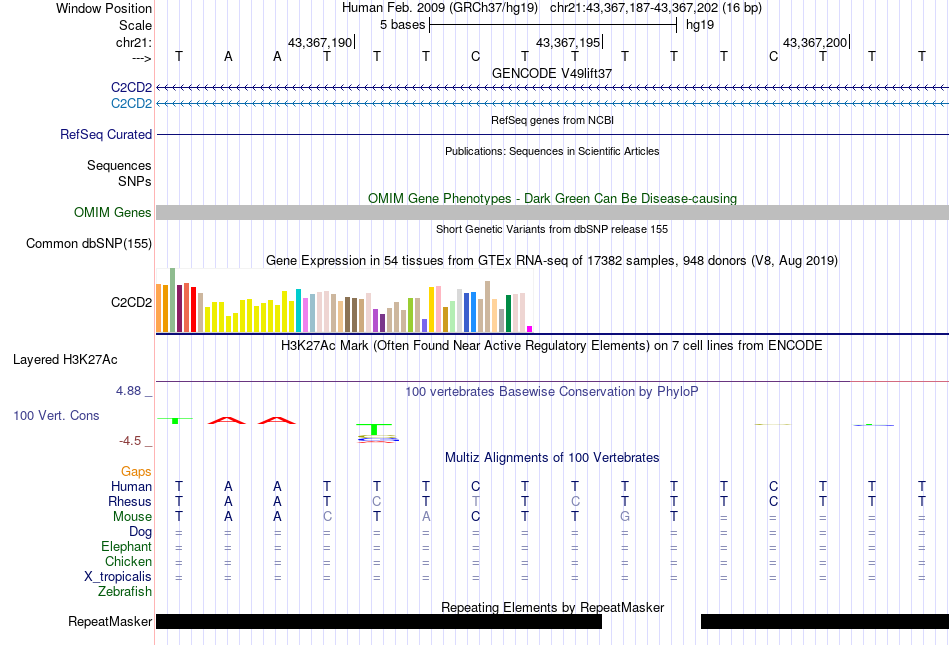Click the chr21: base position label
Screen dimensions: 950x645
point(134,42)
